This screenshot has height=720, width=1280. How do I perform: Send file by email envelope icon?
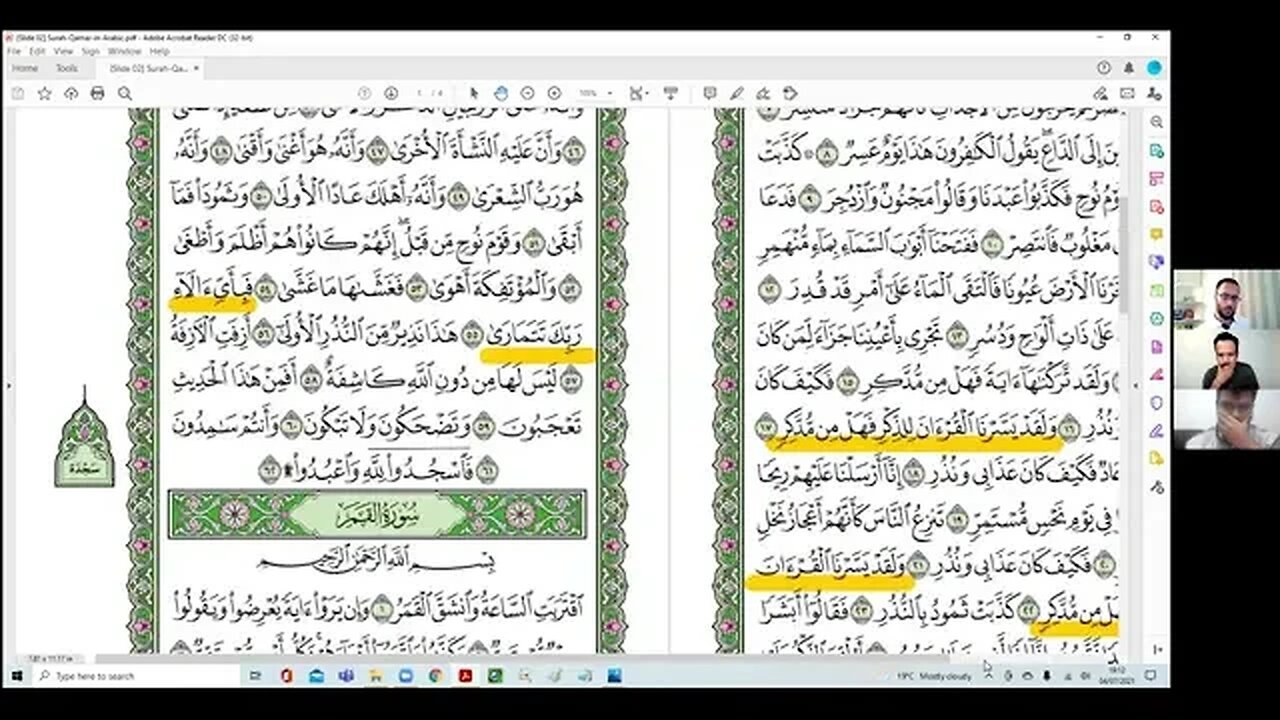coord(1128,93)
